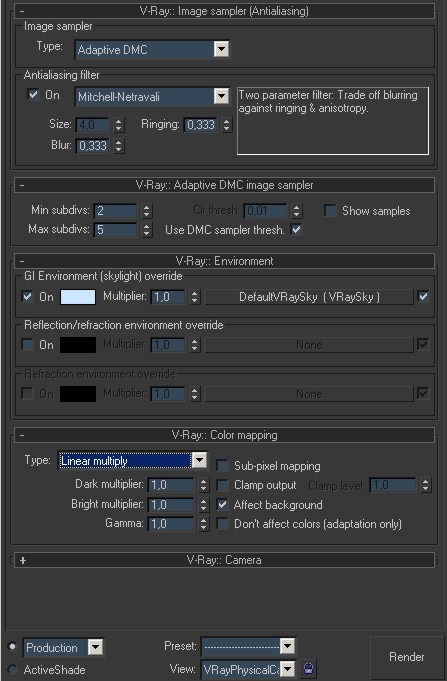Image resolution: width=447 pixels, height=681 pixels.
Task: Adjust the Blur spinner arrows
Action: [119, 145]
